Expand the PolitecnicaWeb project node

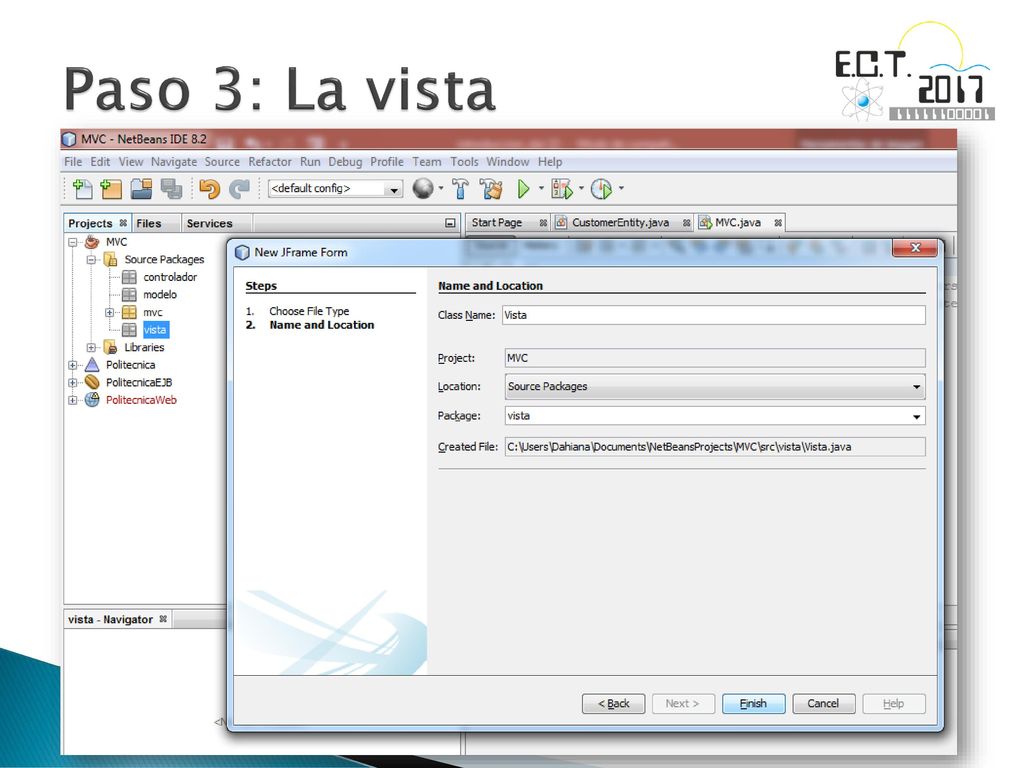pyautogui.click(x=73, y=400)
